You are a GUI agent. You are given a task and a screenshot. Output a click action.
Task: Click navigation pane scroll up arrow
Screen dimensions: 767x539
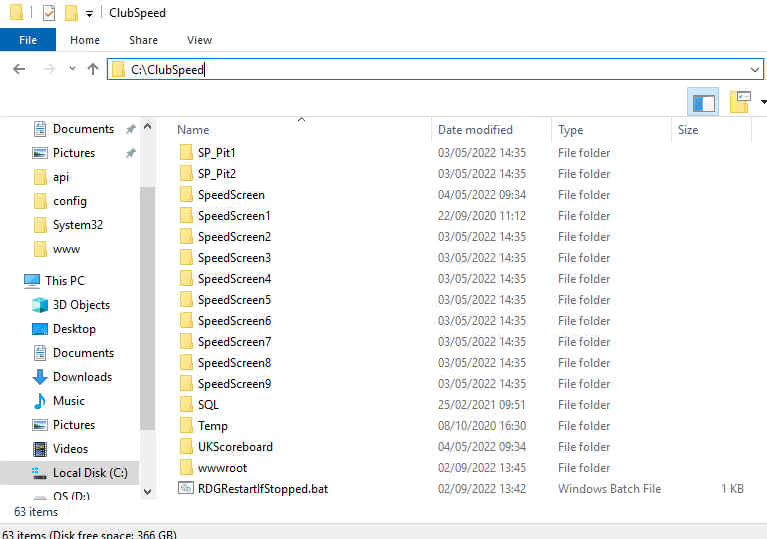[148, 128]
